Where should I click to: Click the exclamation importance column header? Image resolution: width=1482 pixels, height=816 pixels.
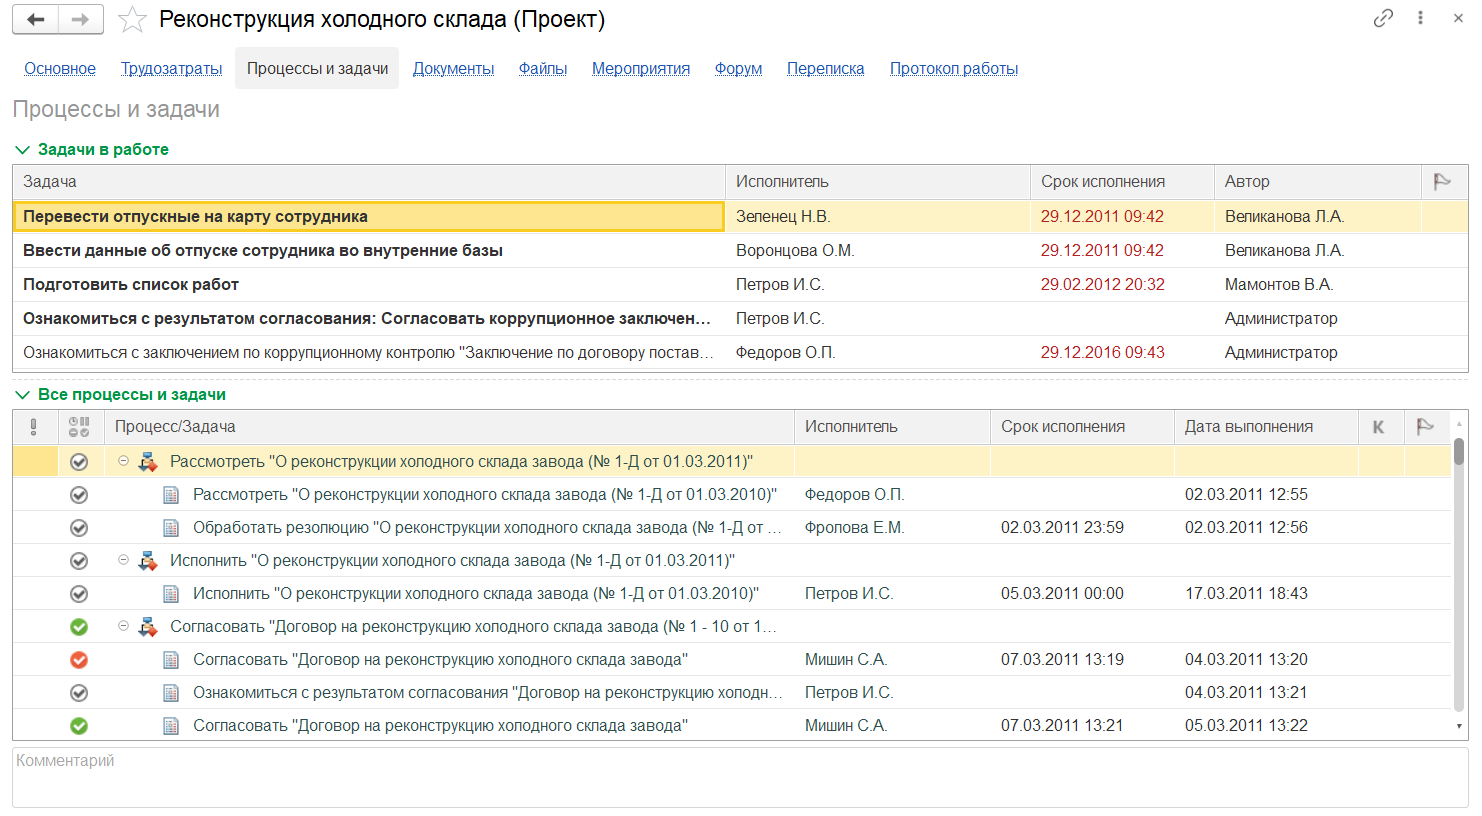pyautogui.click(x=34, y=427)
